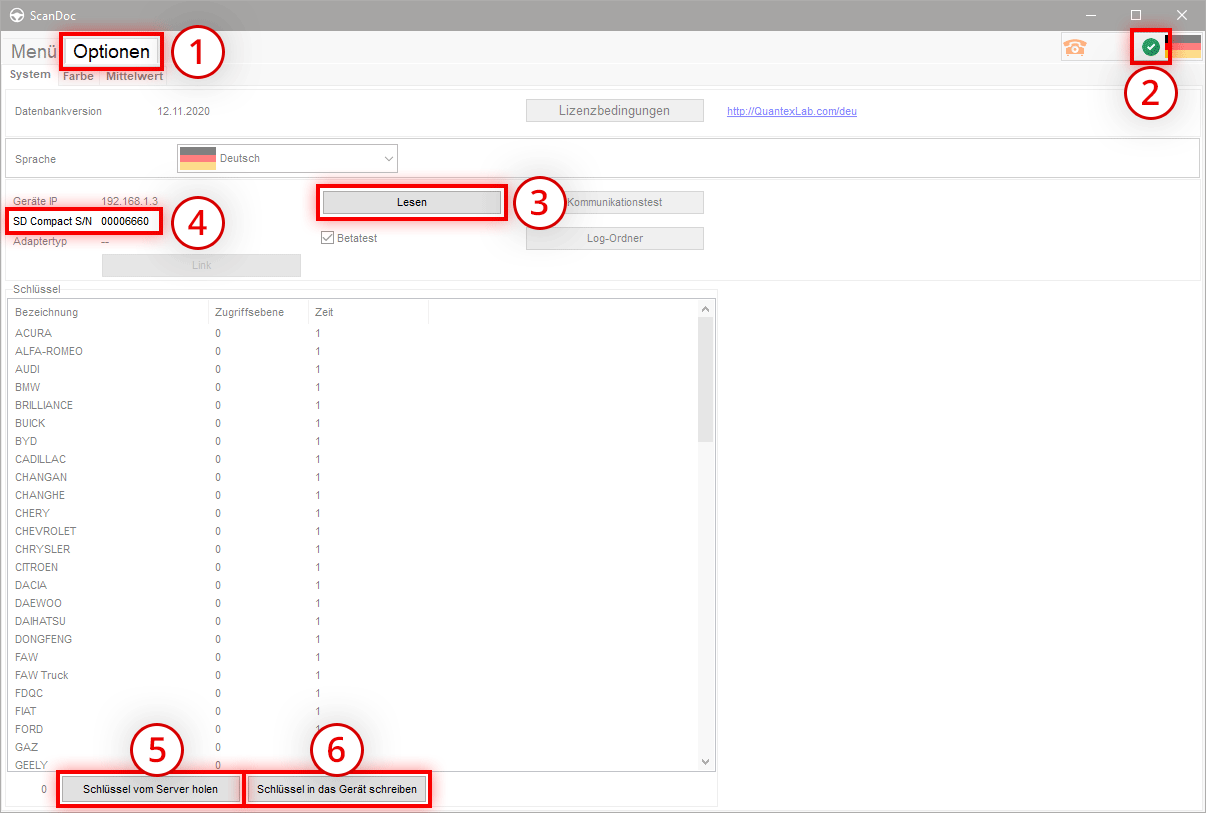This screenshot has height=813, width=1206.
Task: Click the German flag icon at top right
Action: coord(1185,47)
